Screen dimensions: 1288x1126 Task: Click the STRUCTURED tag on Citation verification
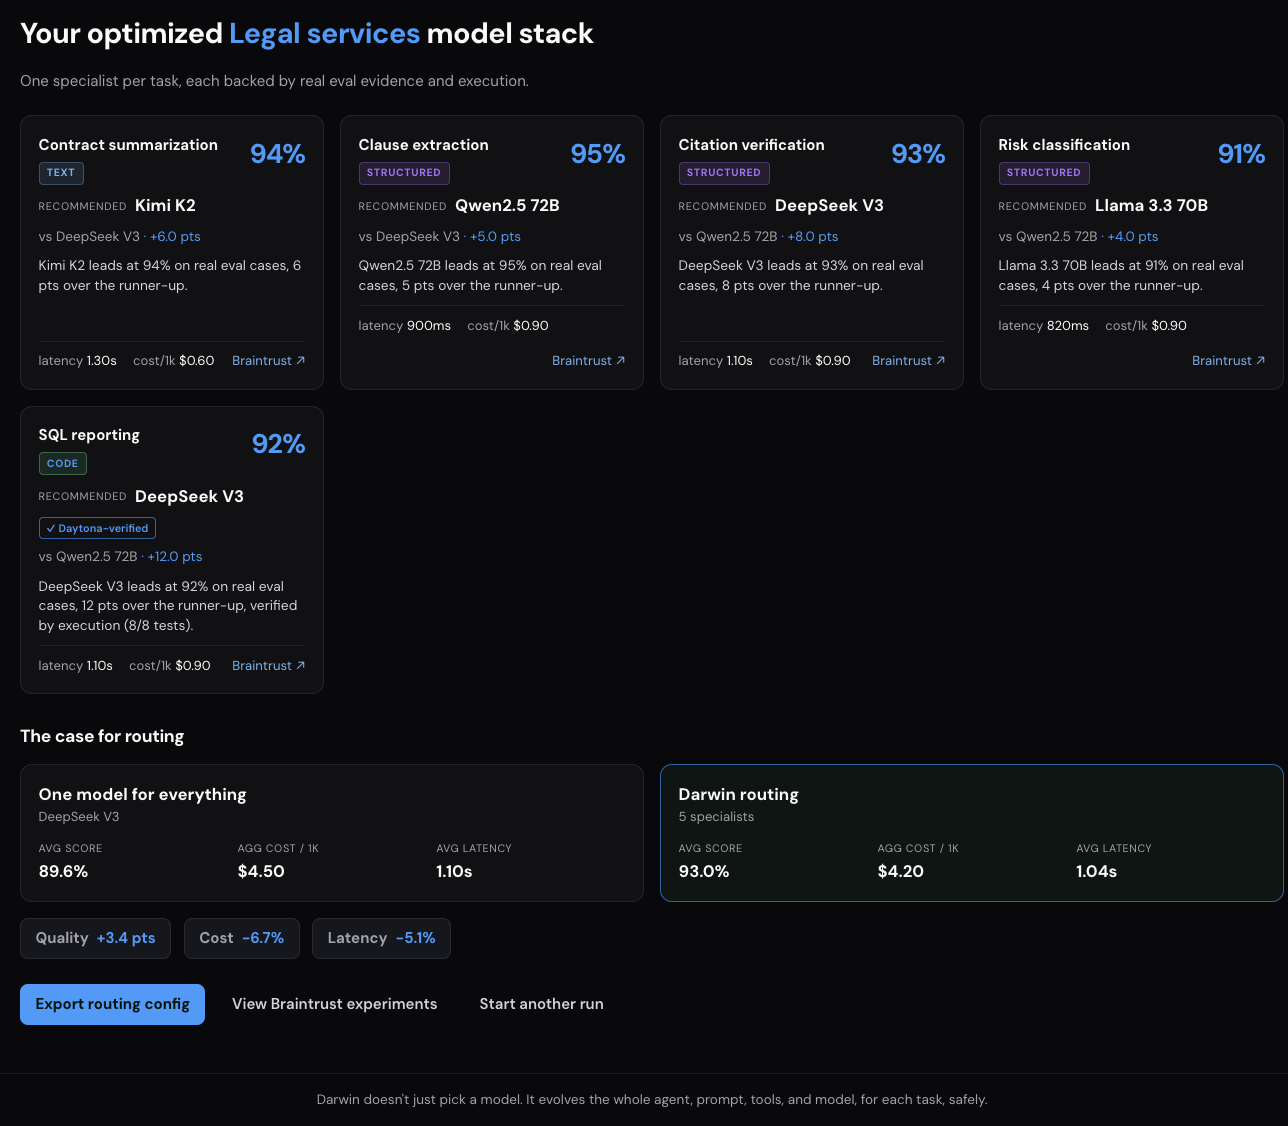pos(724,173)
